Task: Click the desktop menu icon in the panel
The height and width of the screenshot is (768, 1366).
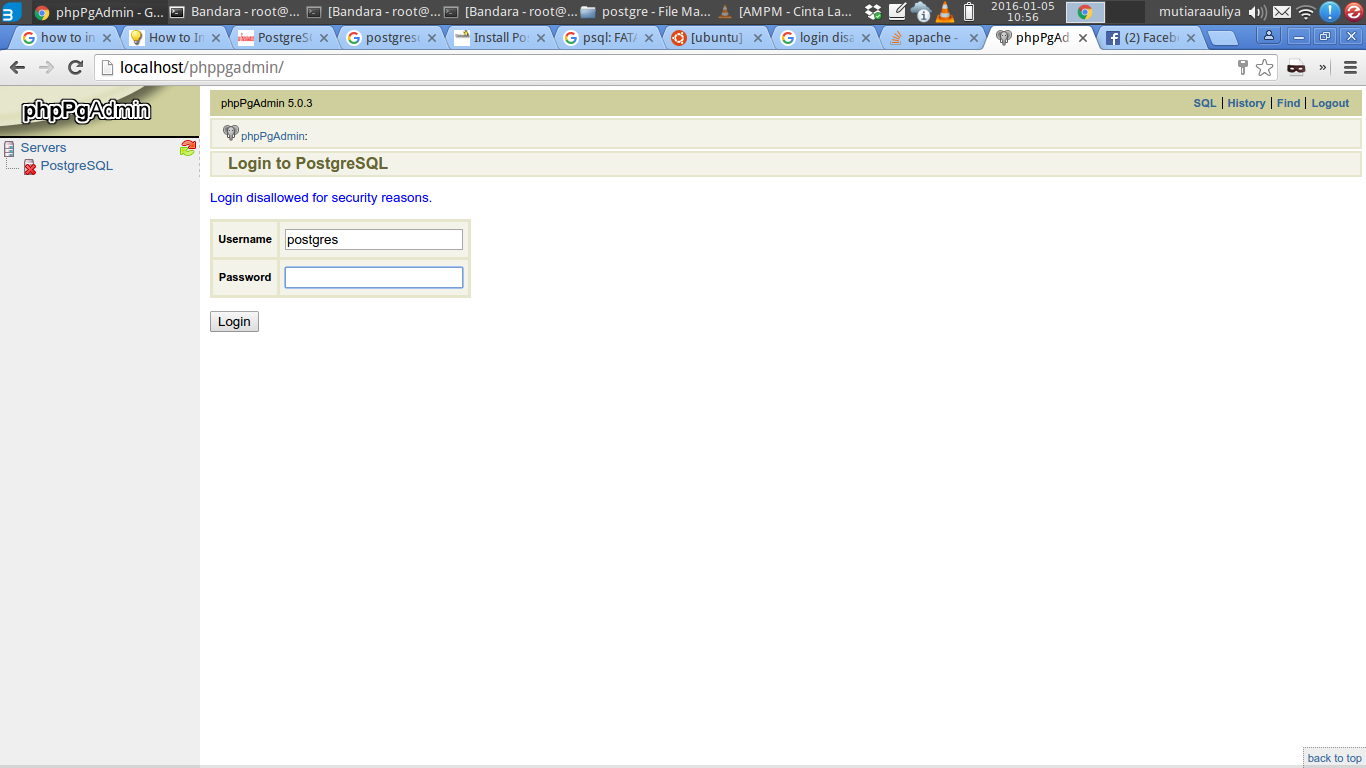Action: click(11, 12)
